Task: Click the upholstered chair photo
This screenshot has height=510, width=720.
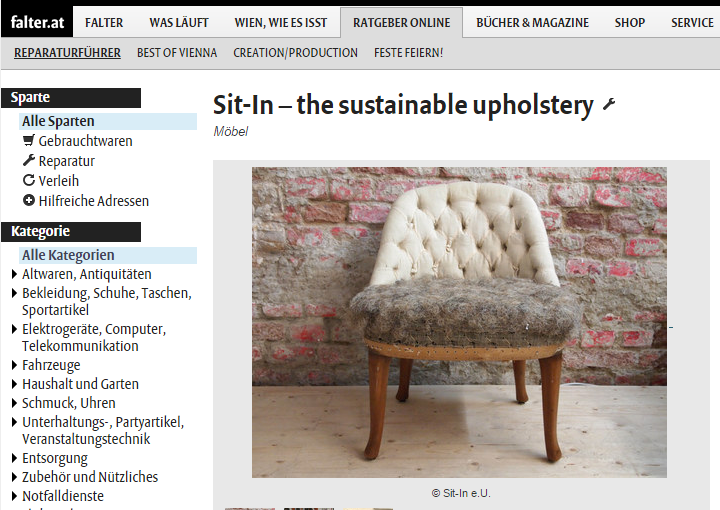Action: point(459,322)
